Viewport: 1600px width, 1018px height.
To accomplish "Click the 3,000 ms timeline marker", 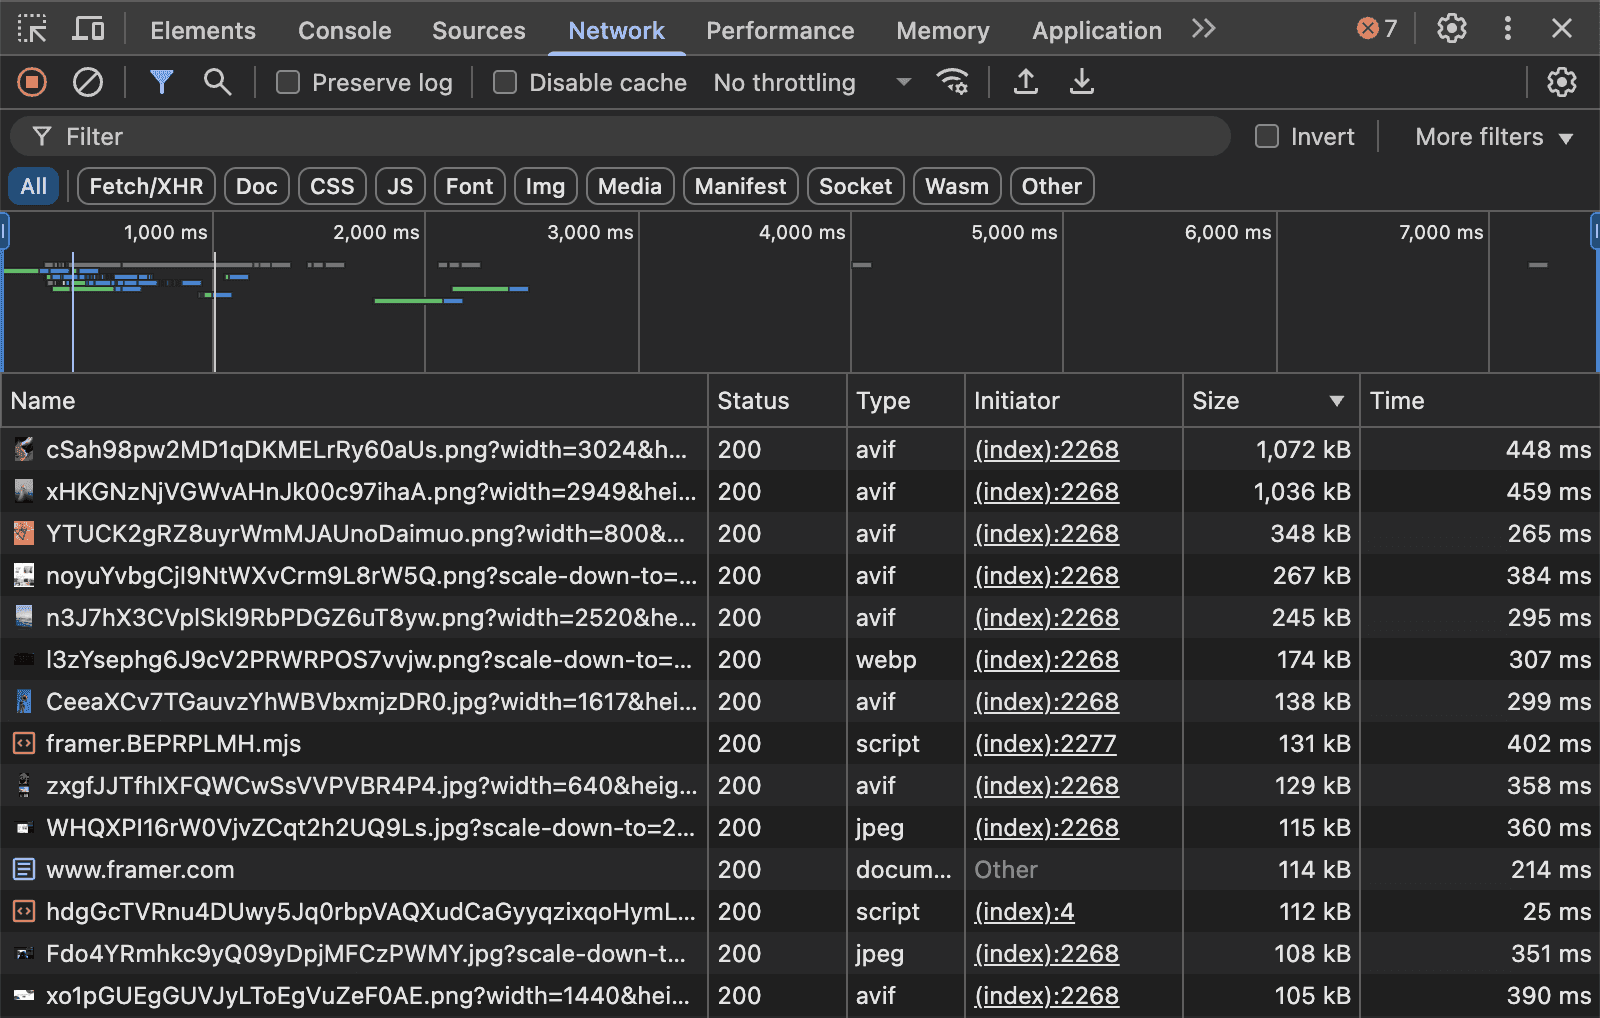I will point(588,232).
